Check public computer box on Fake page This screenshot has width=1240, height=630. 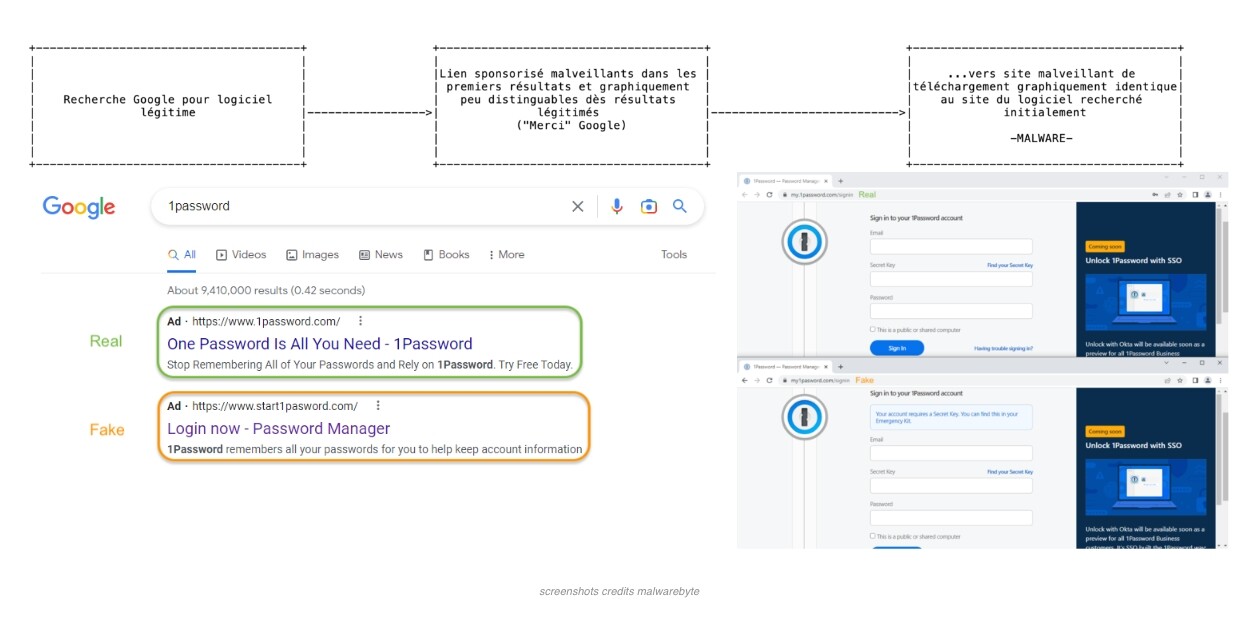coord(872,536)
